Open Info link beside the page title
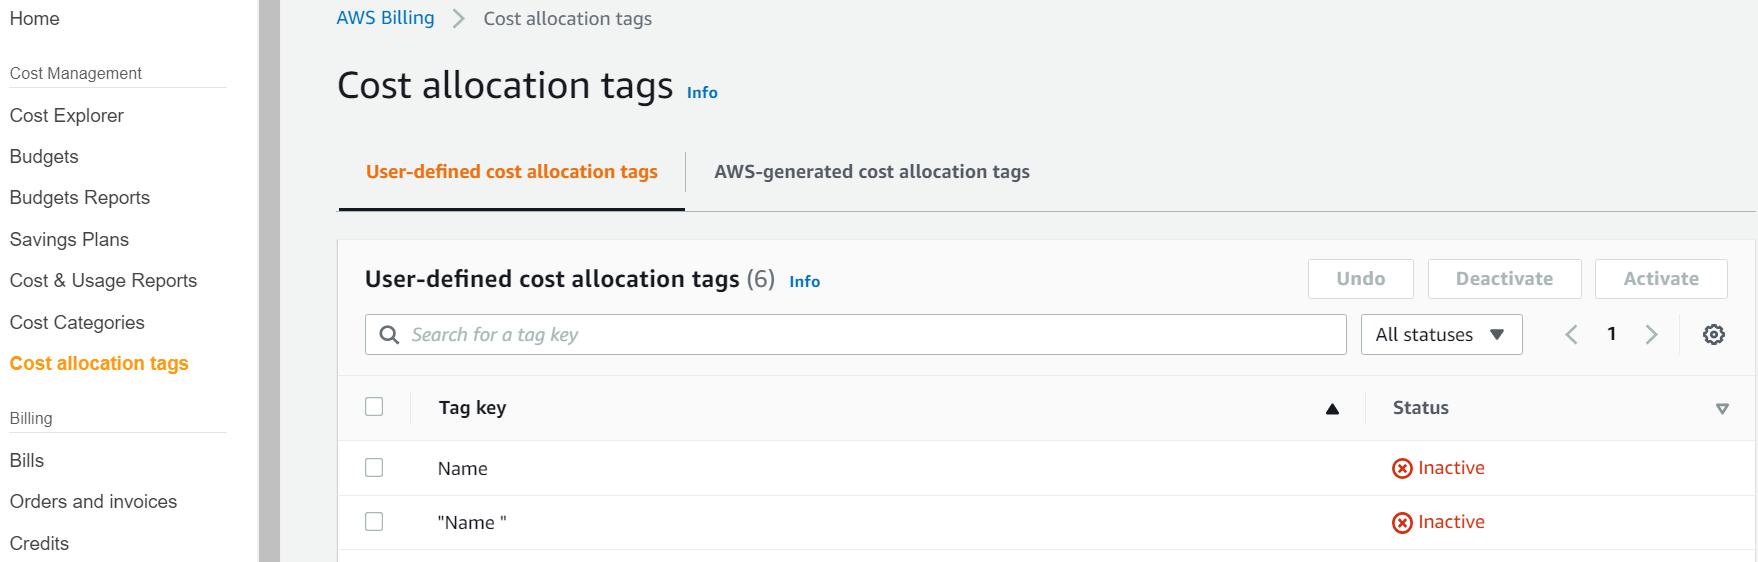The image size is (1758, 562). [702, 93]
